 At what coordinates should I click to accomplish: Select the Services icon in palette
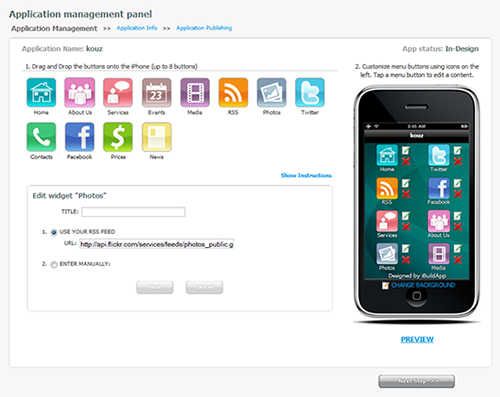click(118, 92)
